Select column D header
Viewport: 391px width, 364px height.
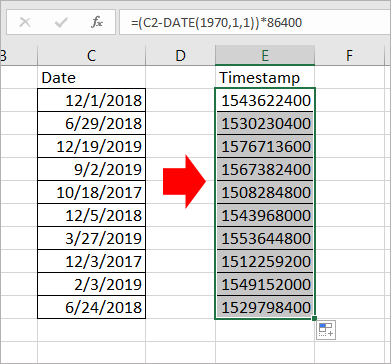(x=180, y=55)
